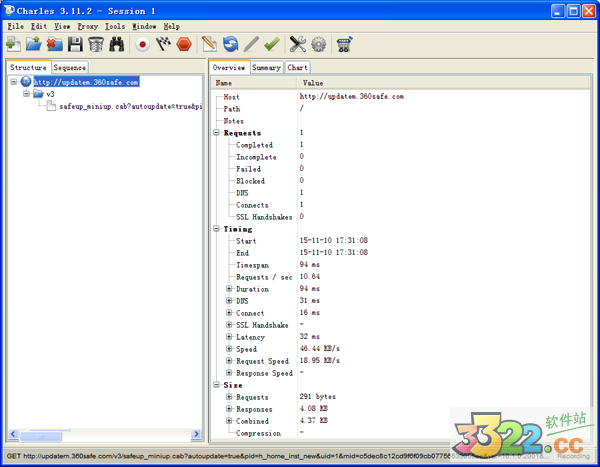Open the Edit menu
Viewport: 600px width, 467px height.
click(39, 26)
